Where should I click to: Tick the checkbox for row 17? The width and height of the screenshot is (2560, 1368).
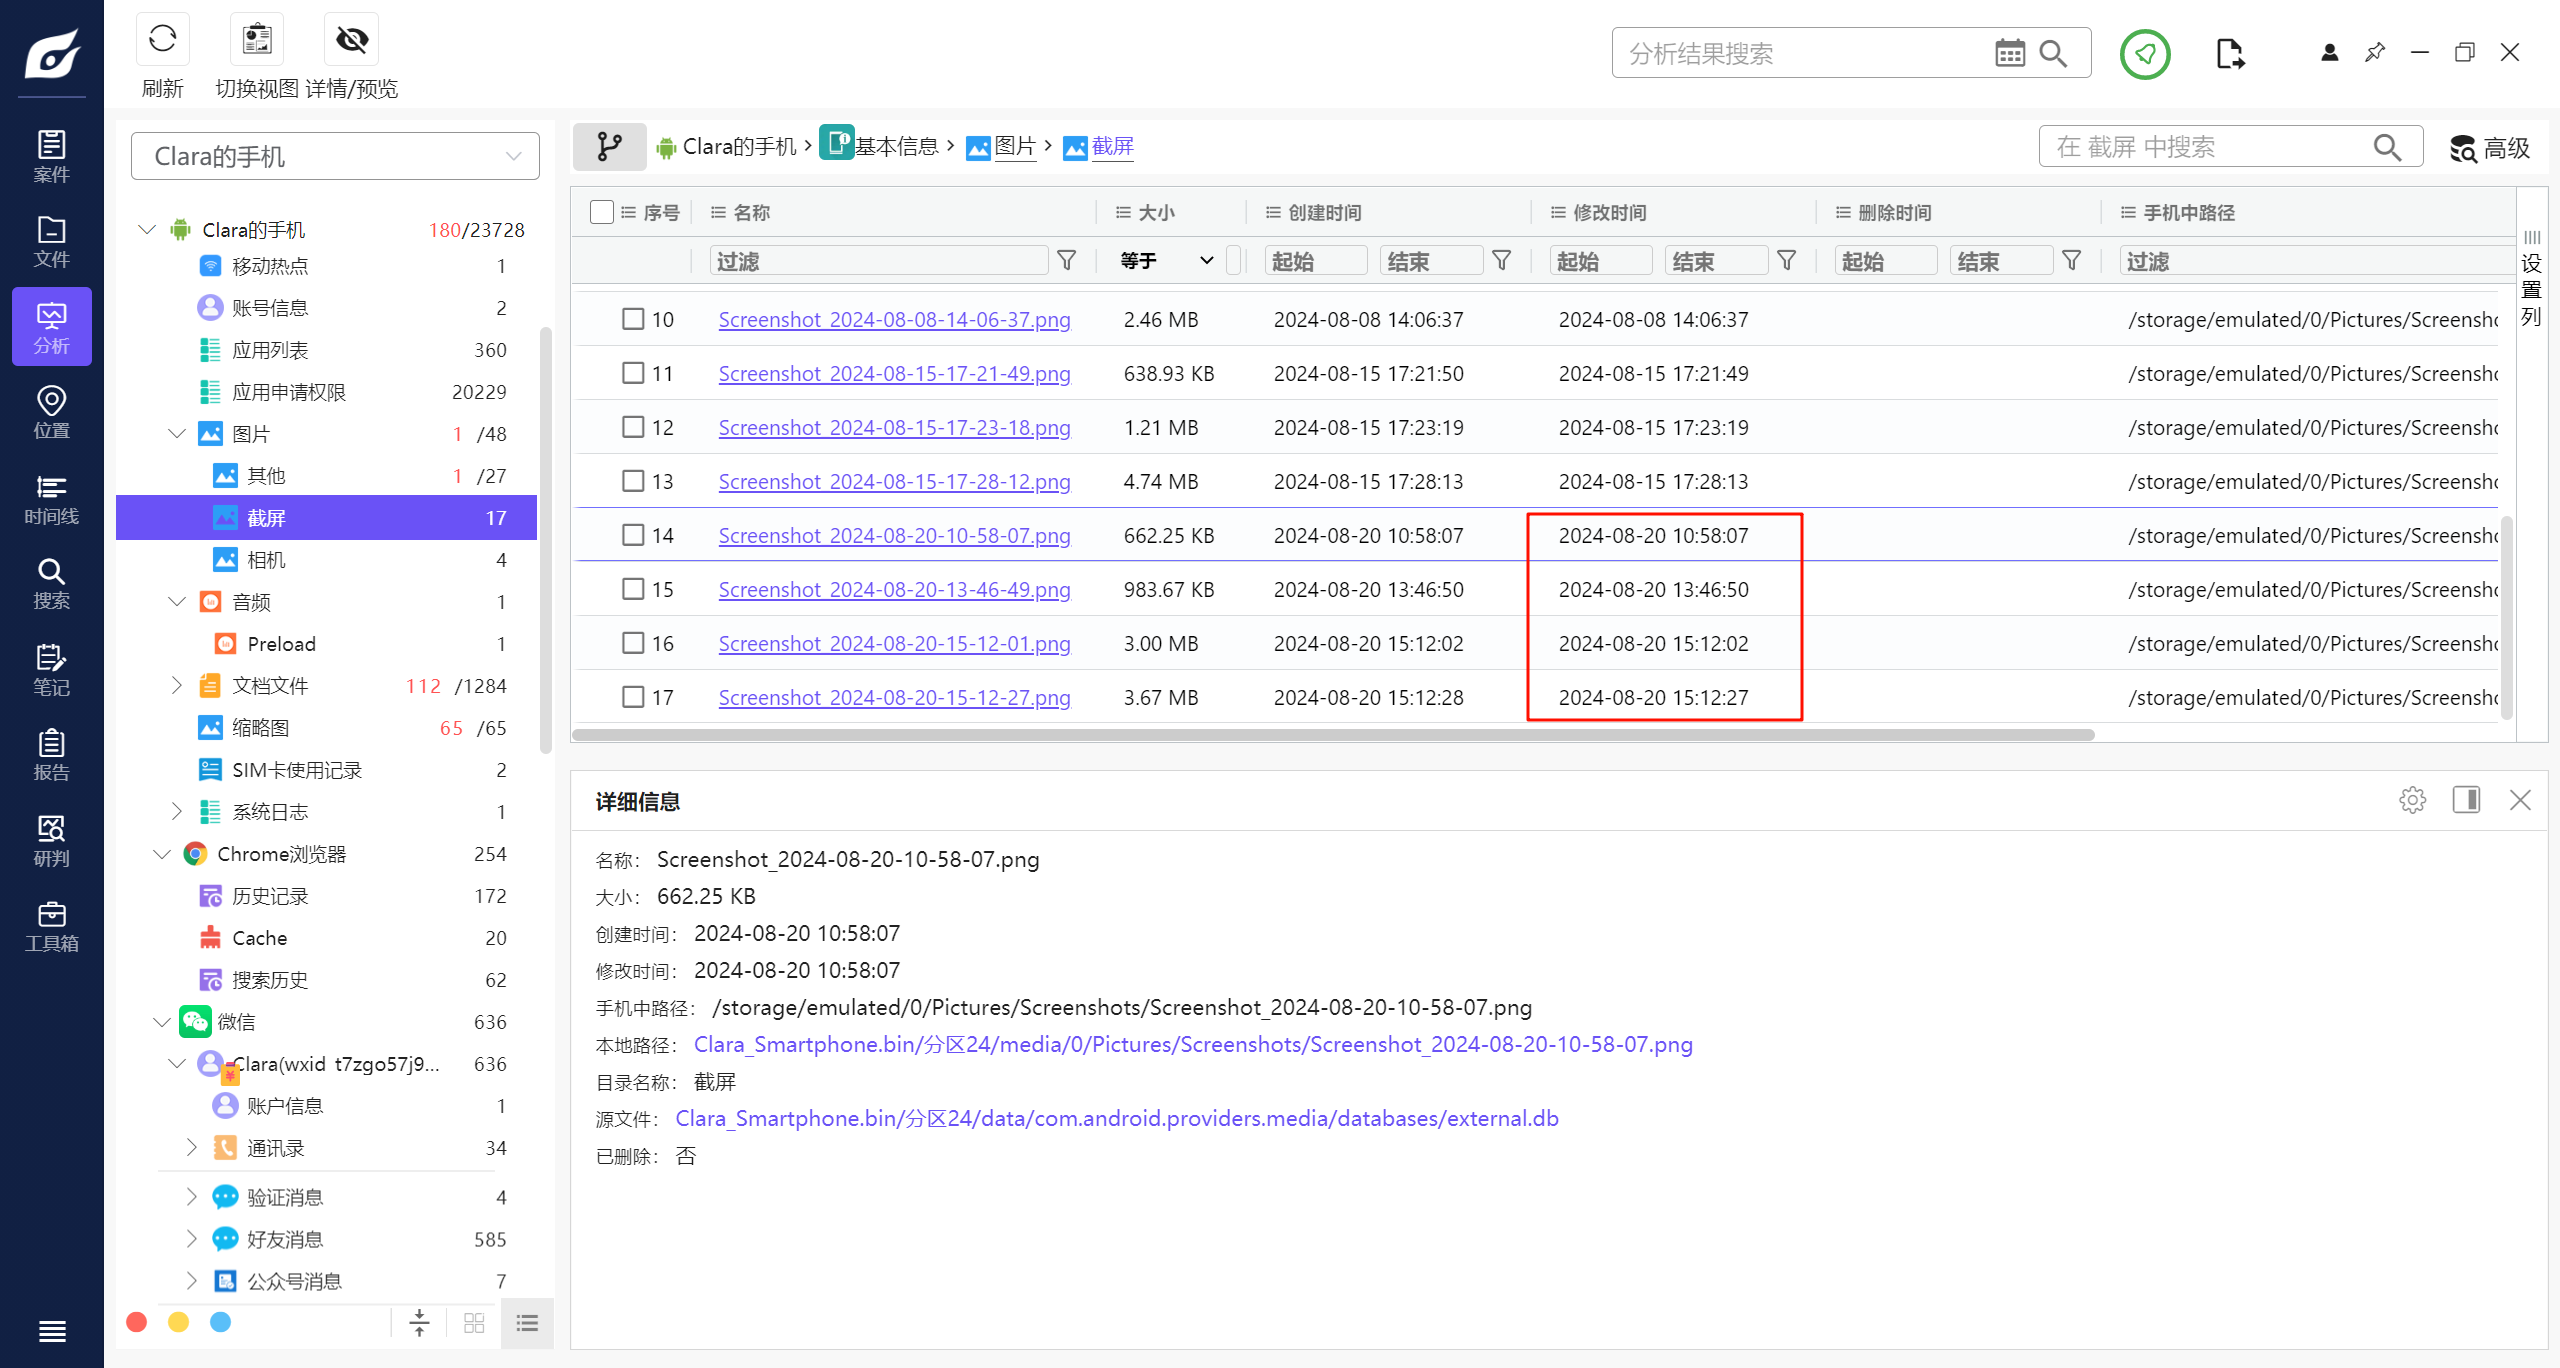[633, 697]
